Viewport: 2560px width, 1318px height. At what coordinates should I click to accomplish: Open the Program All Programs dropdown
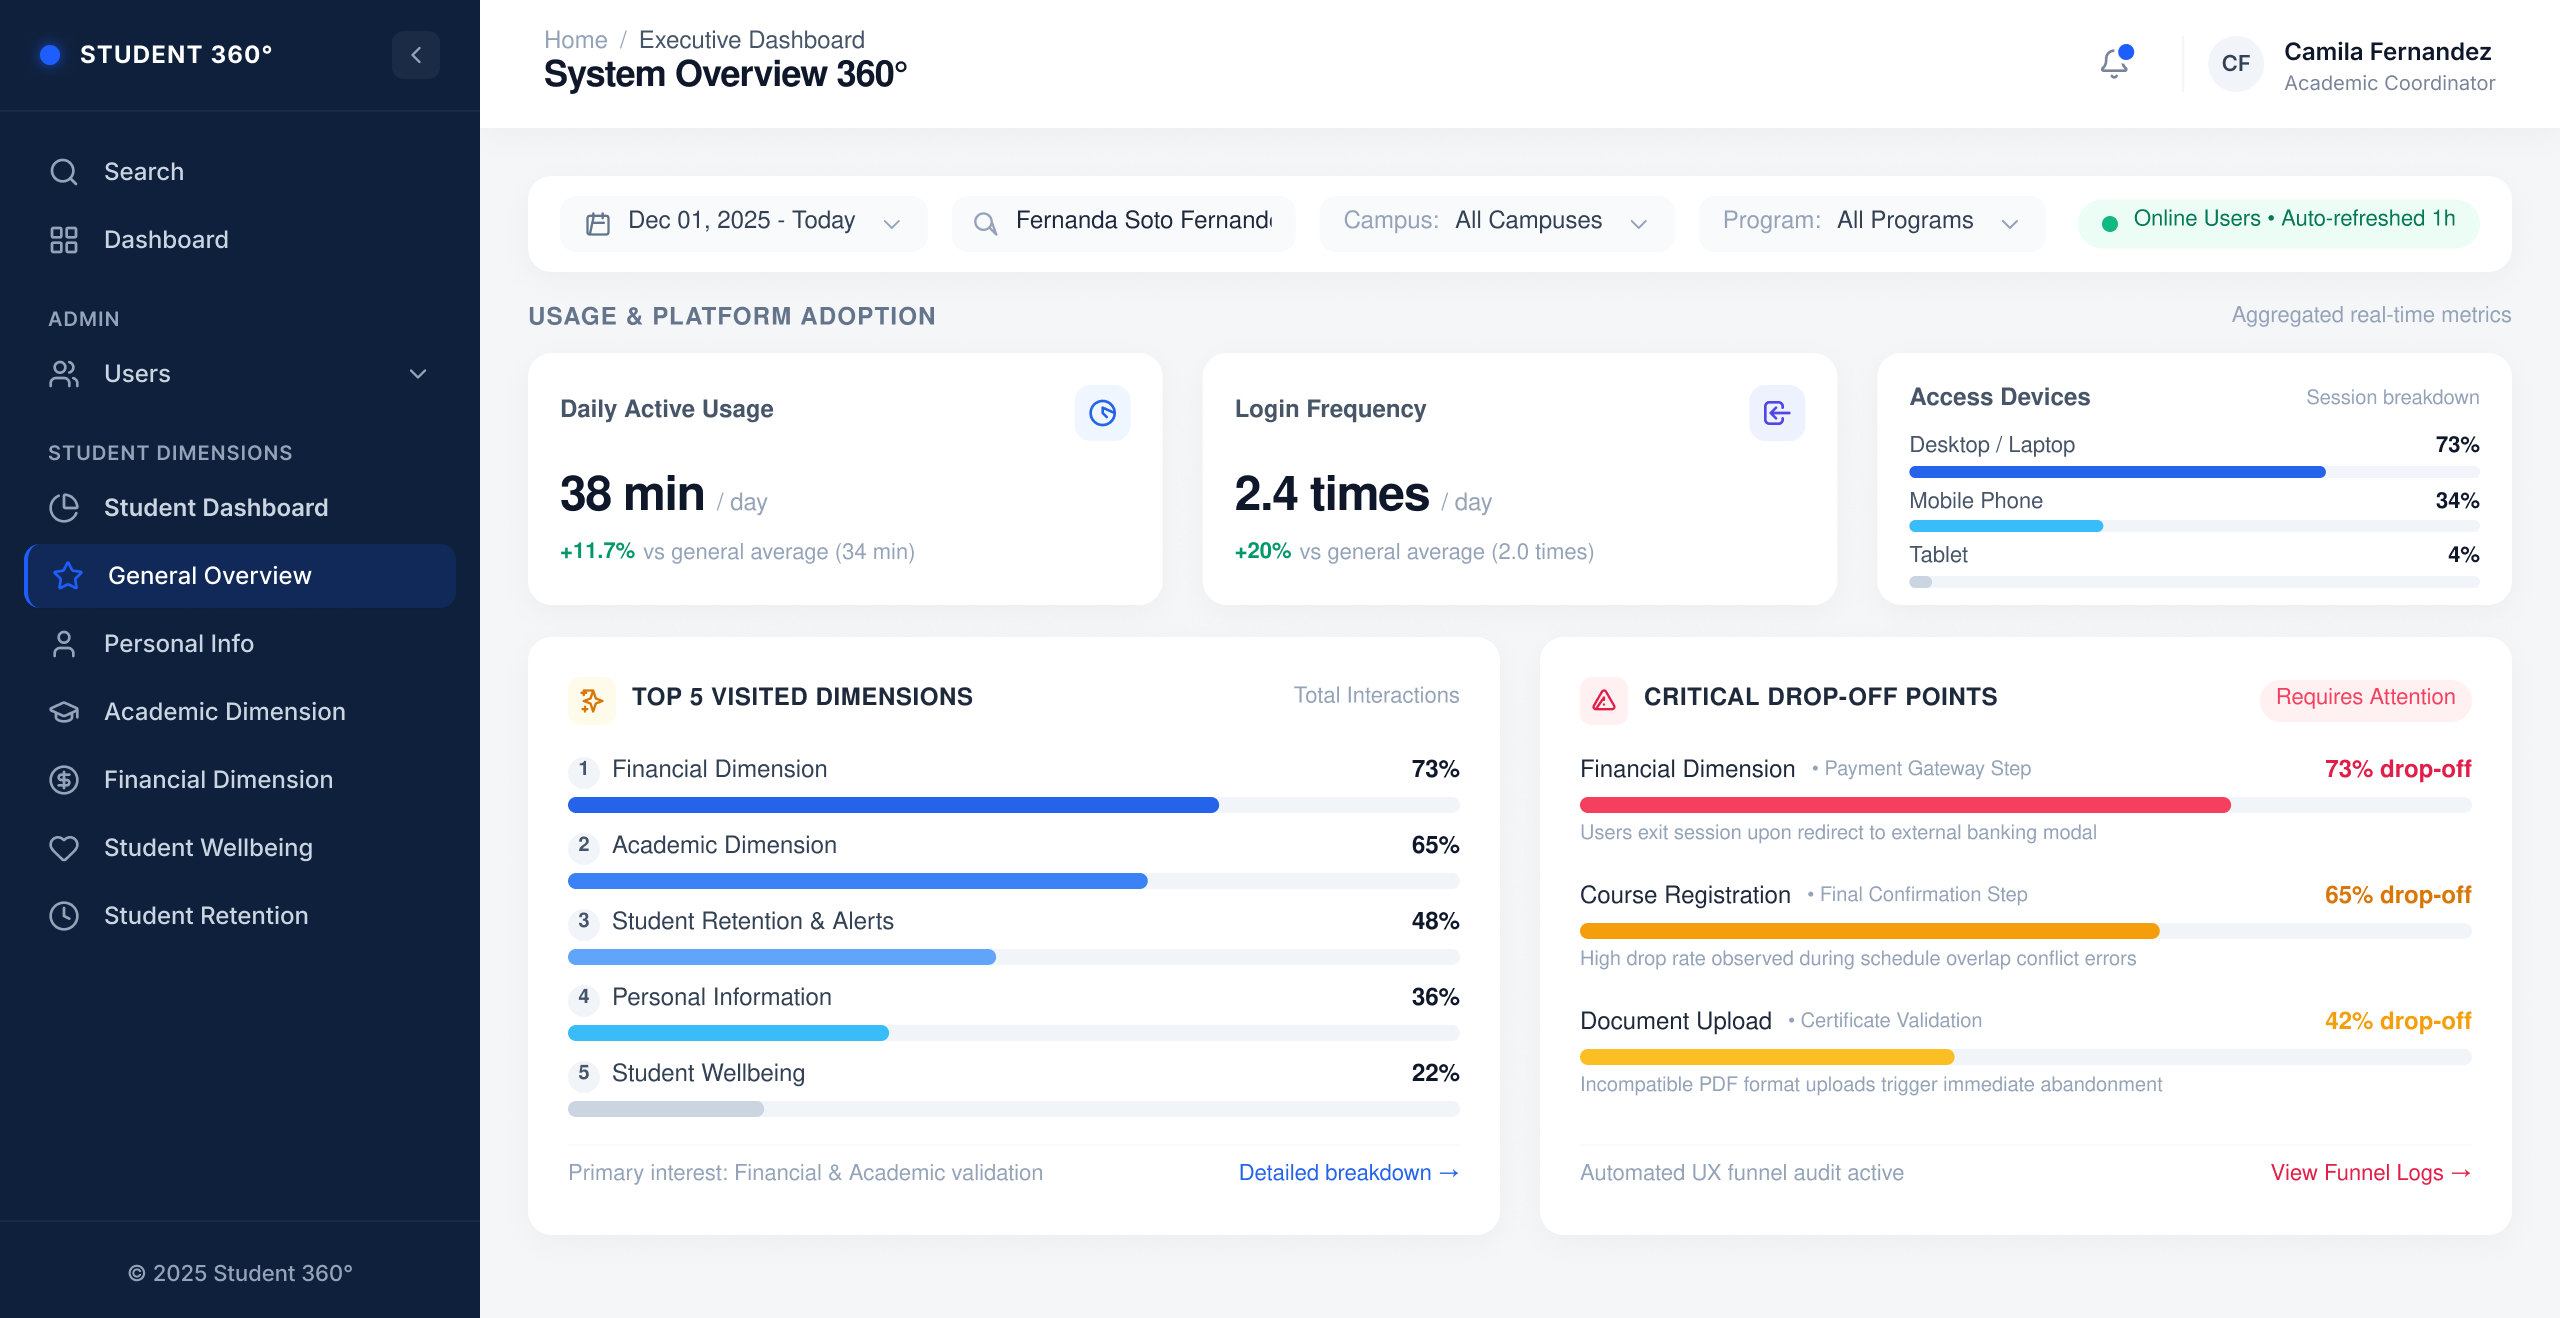click(1871, 222)
